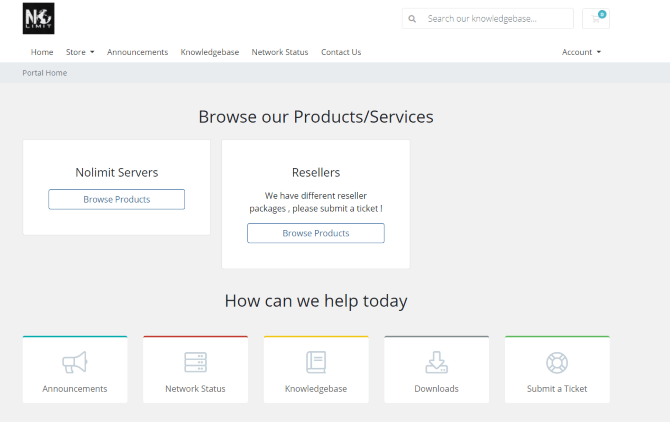Click the reseller packages description text

tap(316, 202)
